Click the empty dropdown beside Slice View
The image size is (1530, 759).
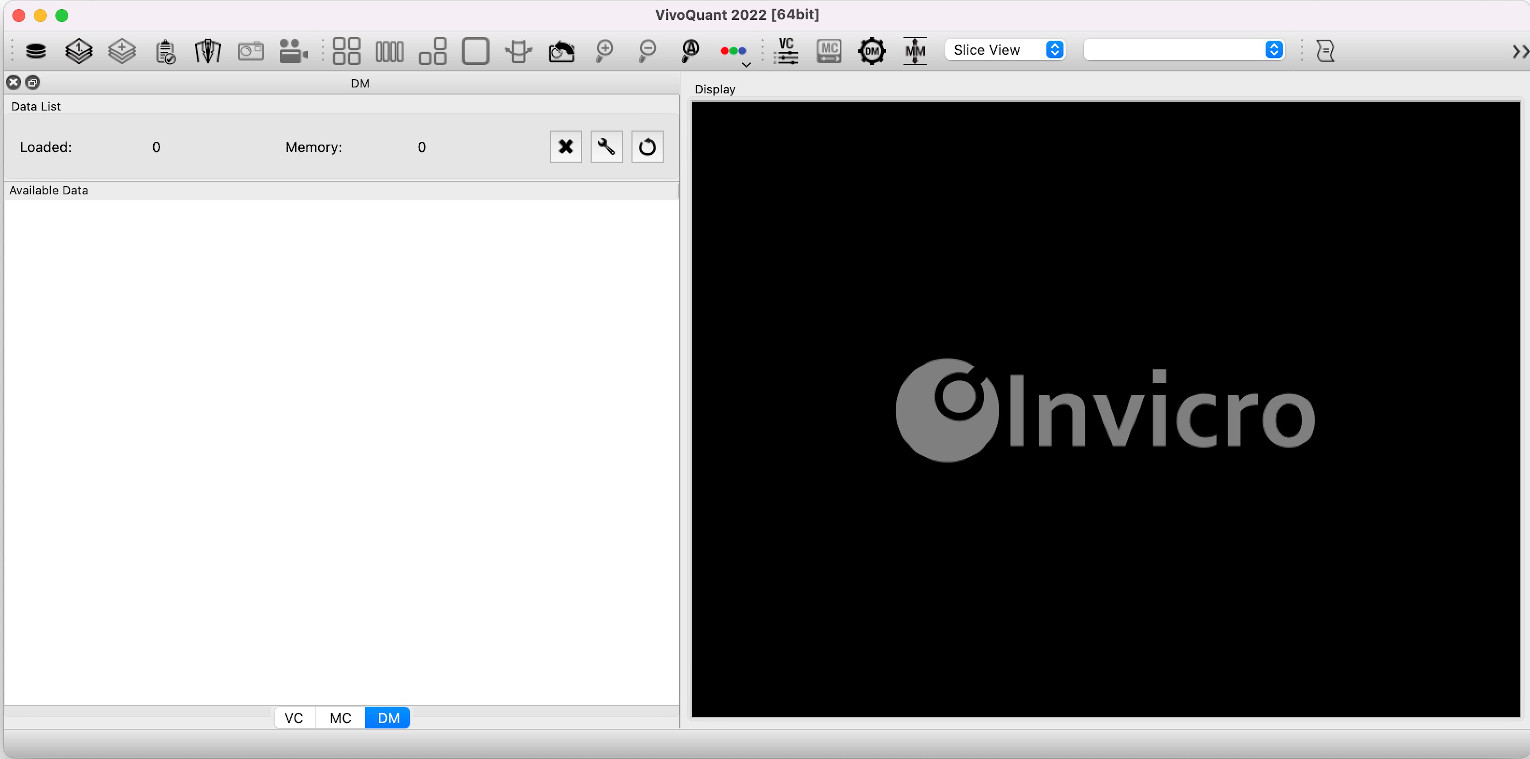pos(1185,49)
